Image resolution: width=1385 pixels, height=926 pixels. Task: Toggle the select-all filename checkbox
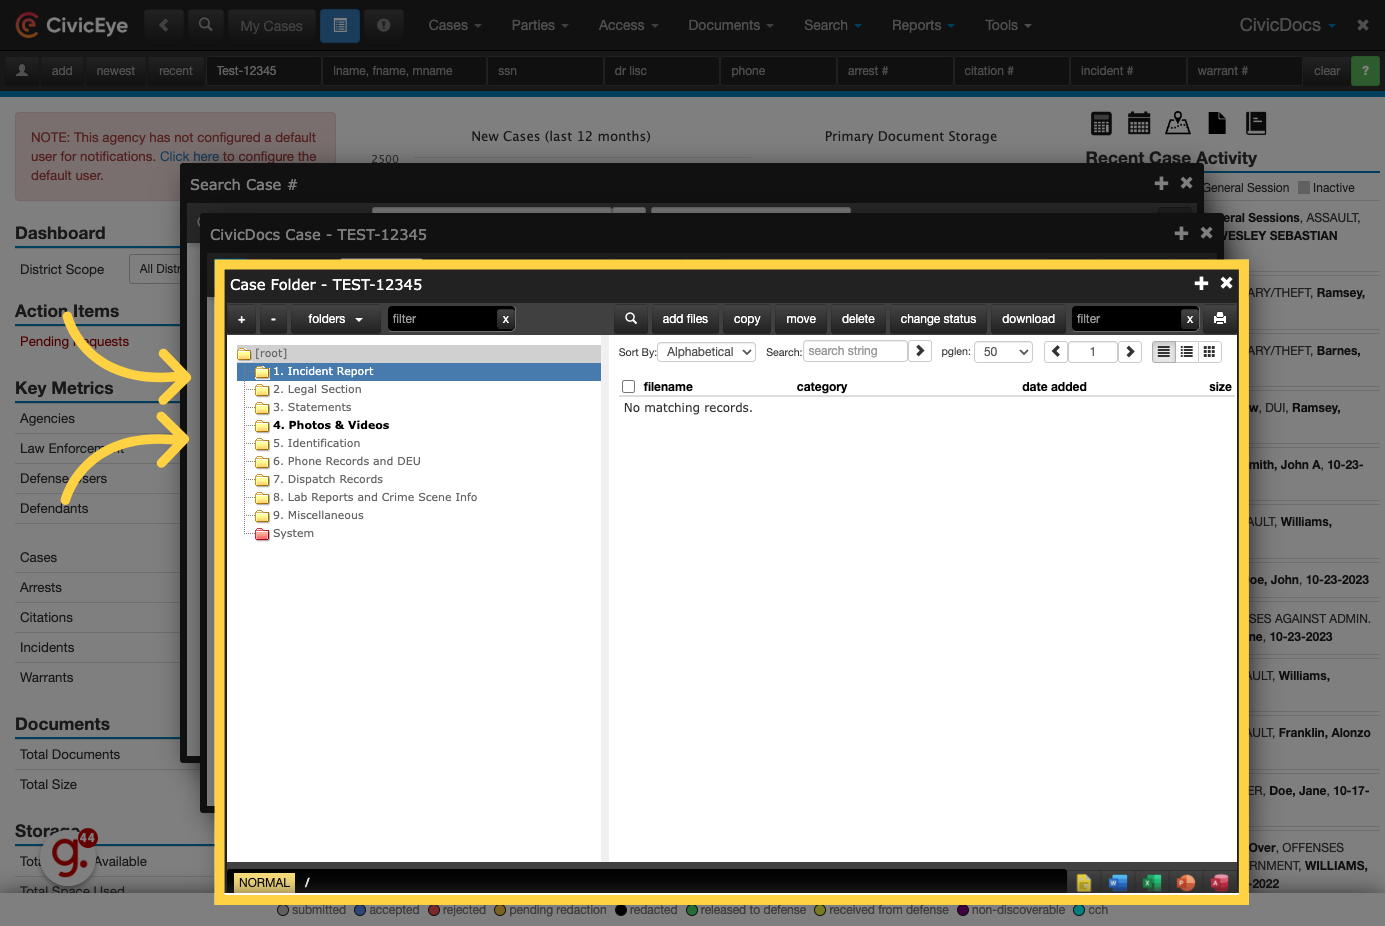click(x=629, y=387)
